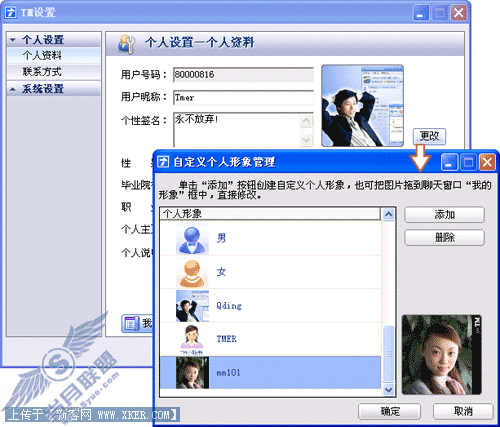Click the avatar manager dialog title icon

pyautogui.click(x=163, y=162)
